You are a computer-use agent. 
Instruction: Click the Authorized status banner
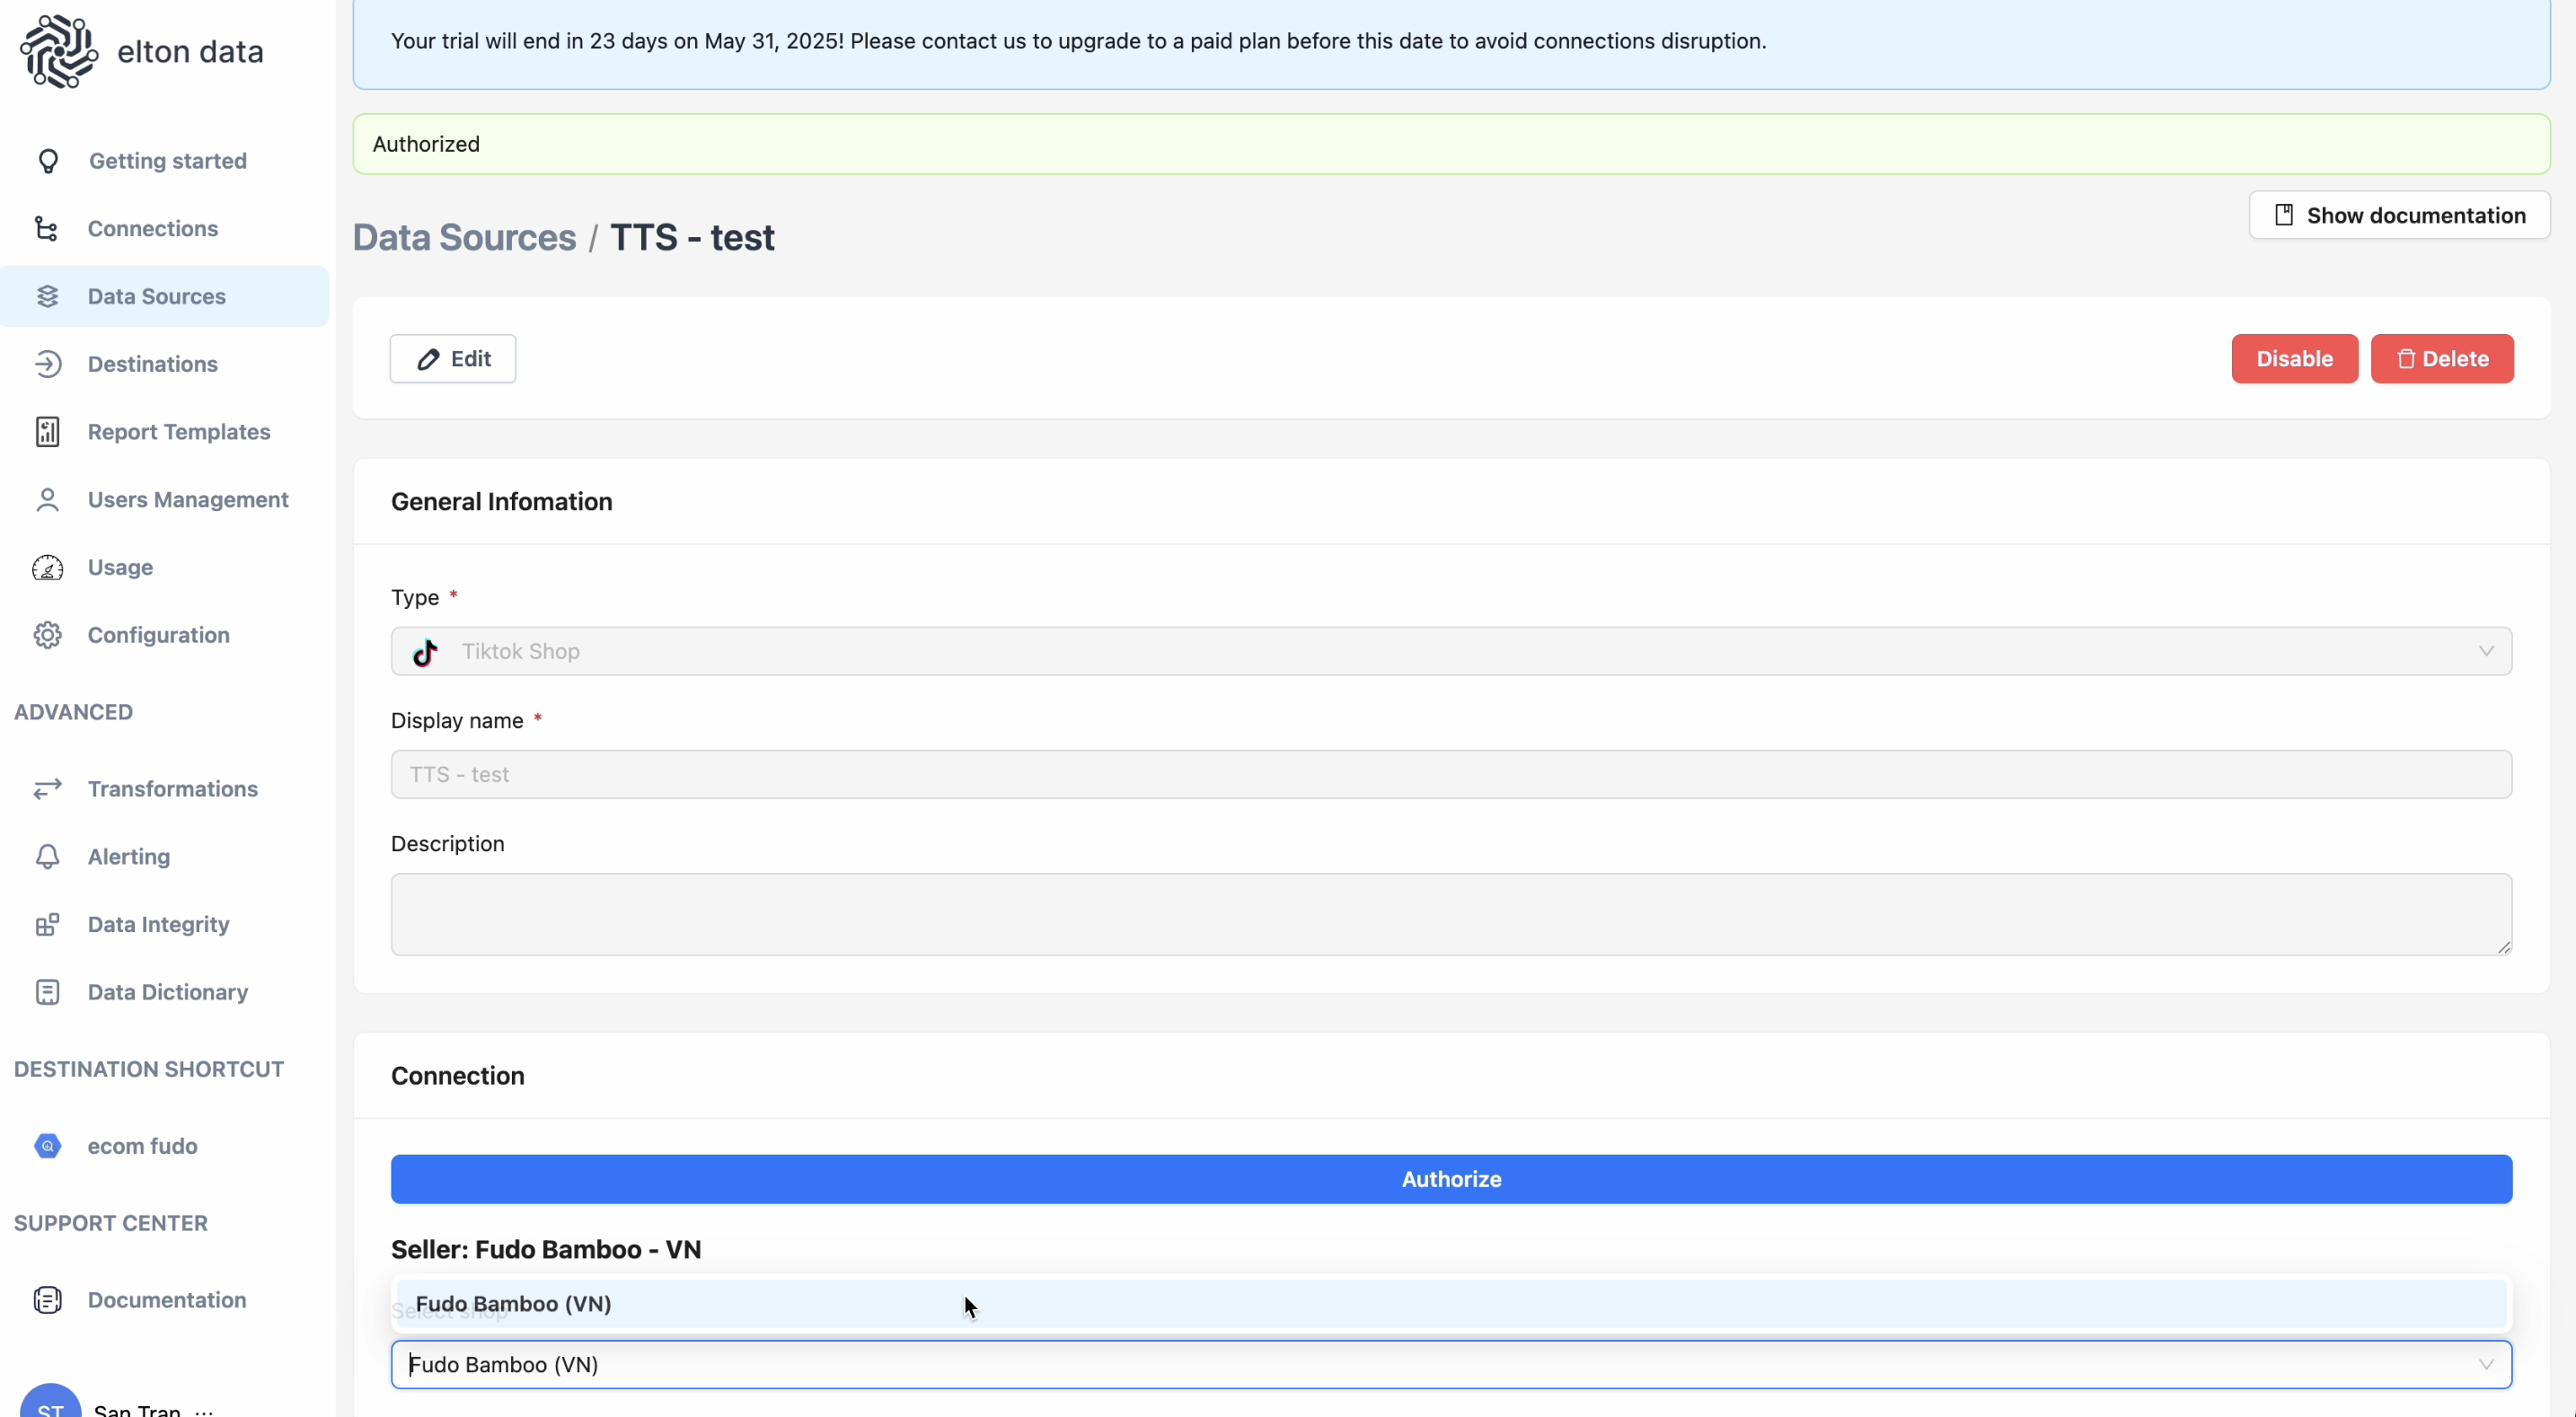coord(1451,144)
